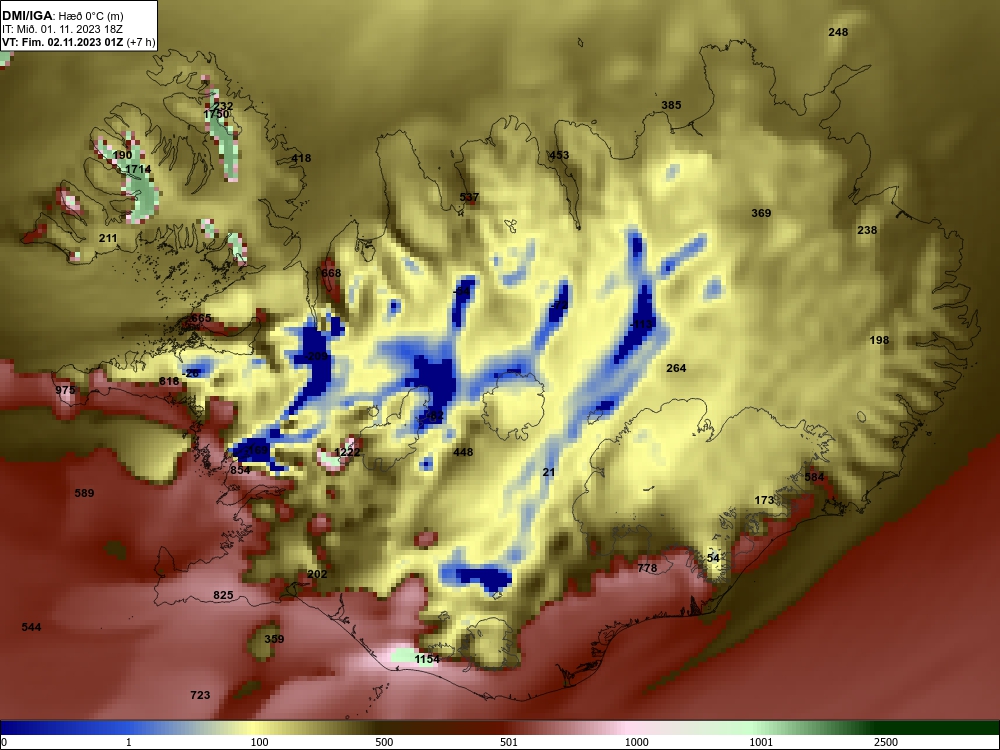This screenshot has width=1000, height=750.
Task: Click the map value 238
Action: (867, 230)
